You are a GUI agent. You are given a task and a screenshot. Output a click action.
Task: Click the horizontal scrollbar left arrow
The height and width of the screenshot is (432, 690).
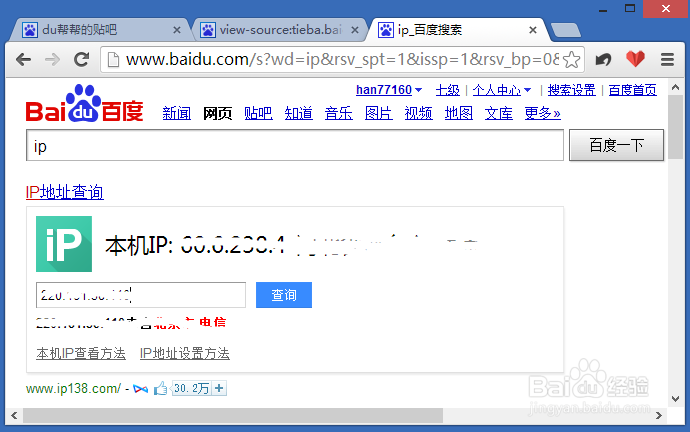click(x=14, y=415)
